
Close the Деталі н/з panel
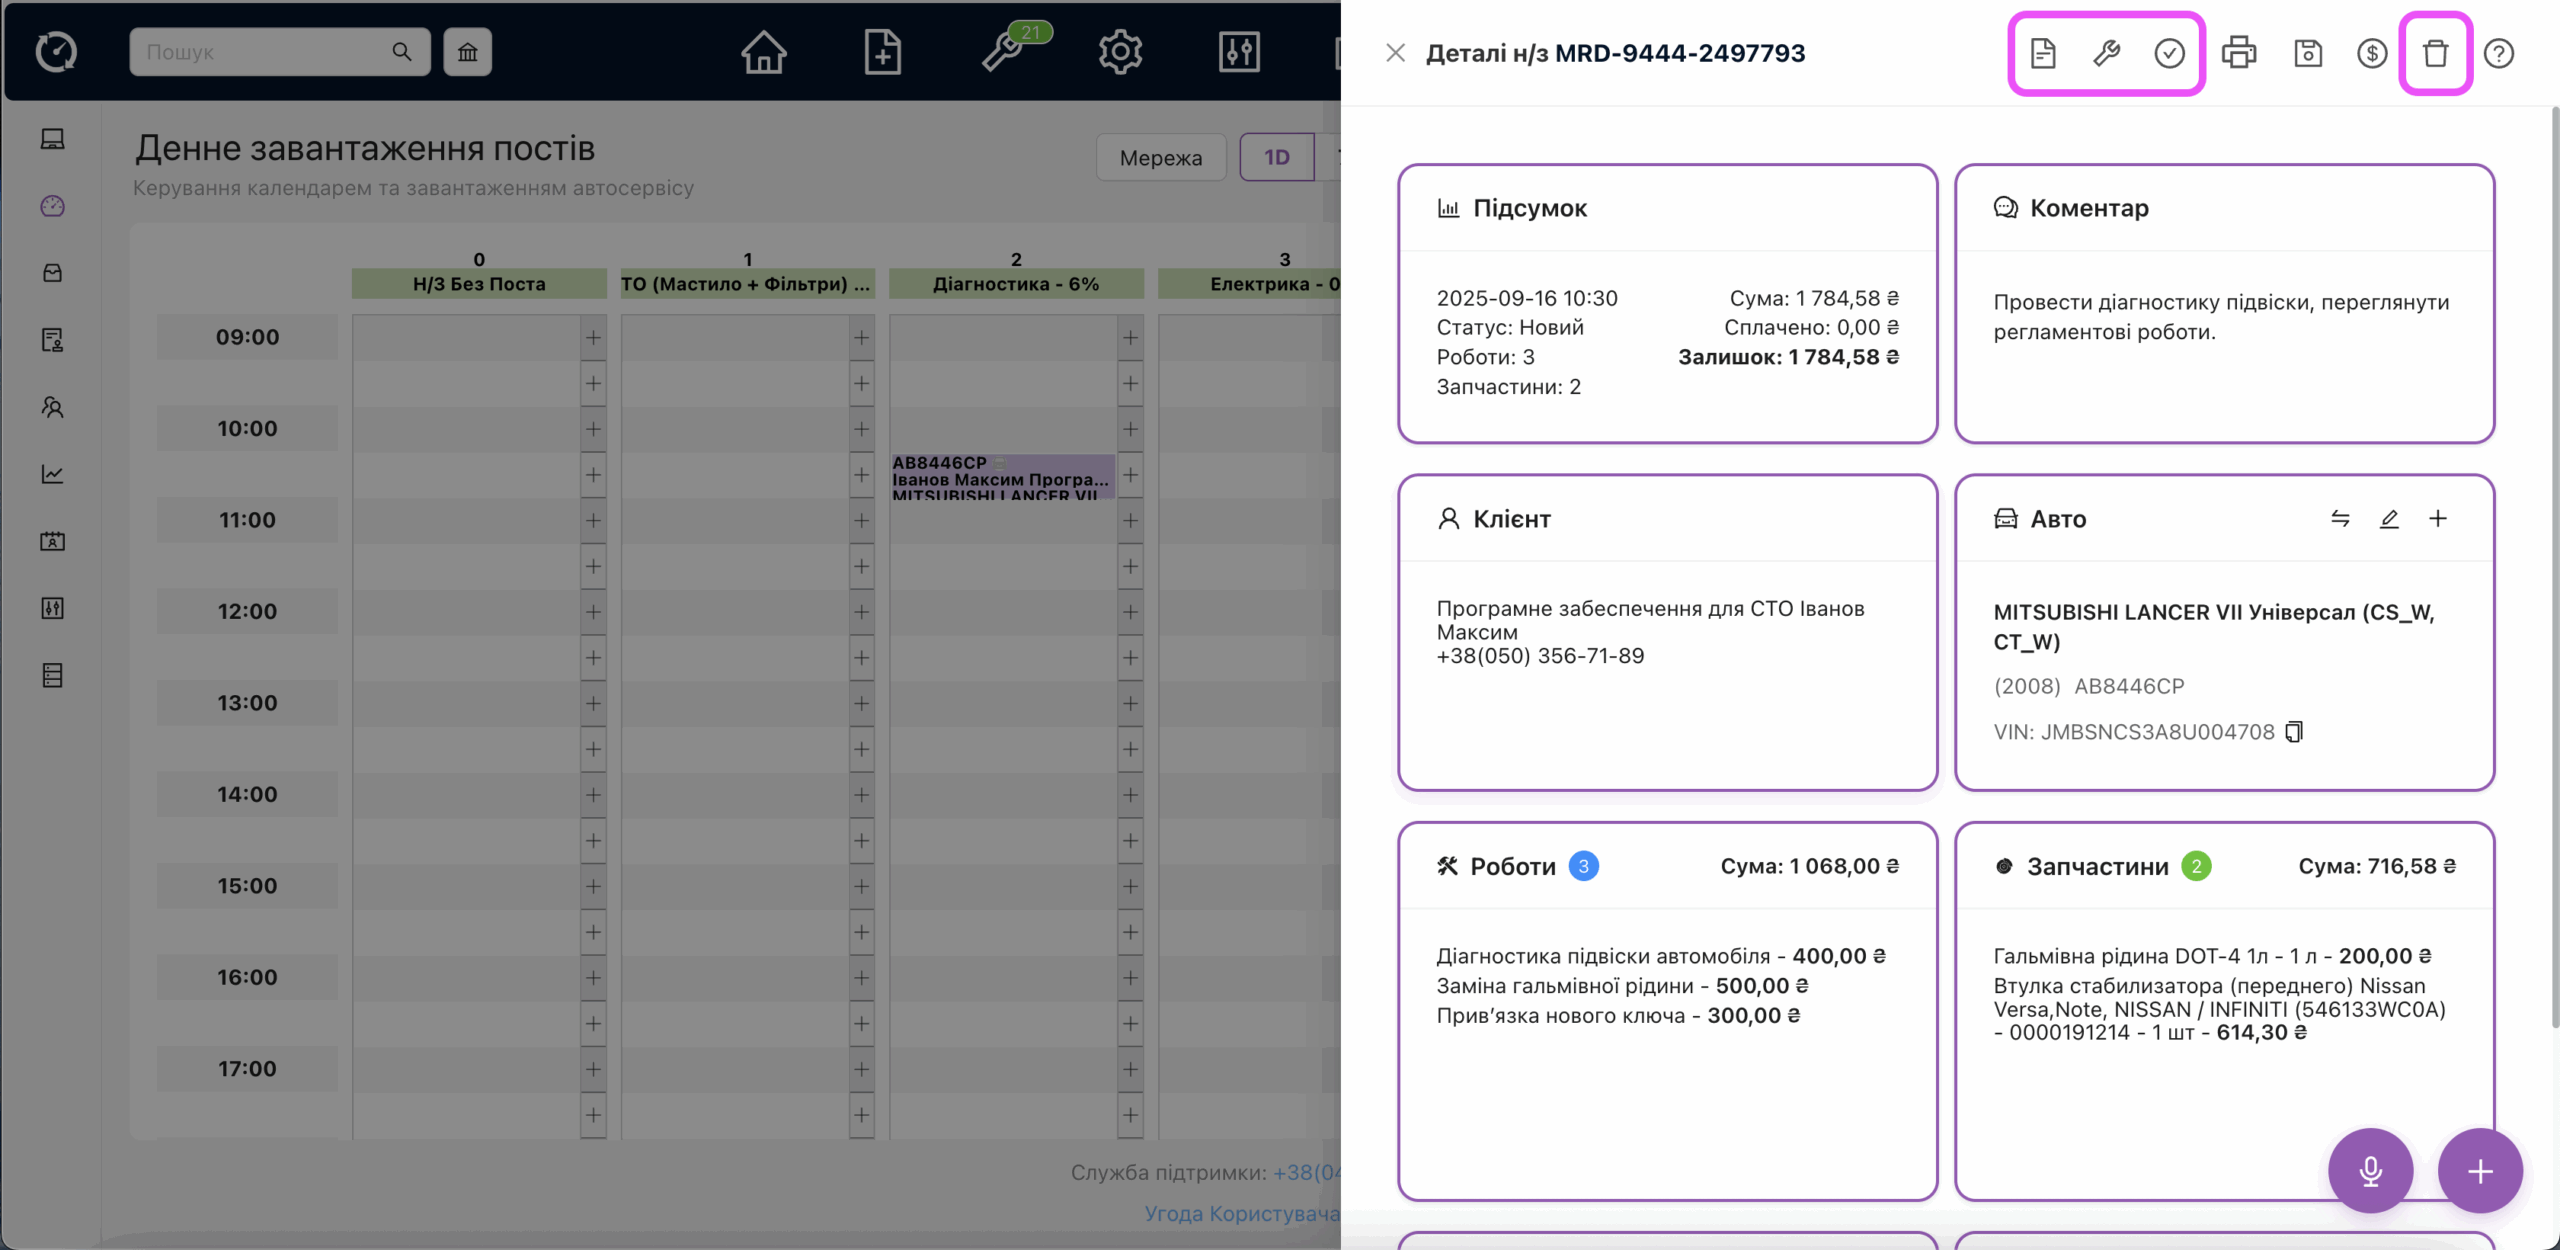1395,53
